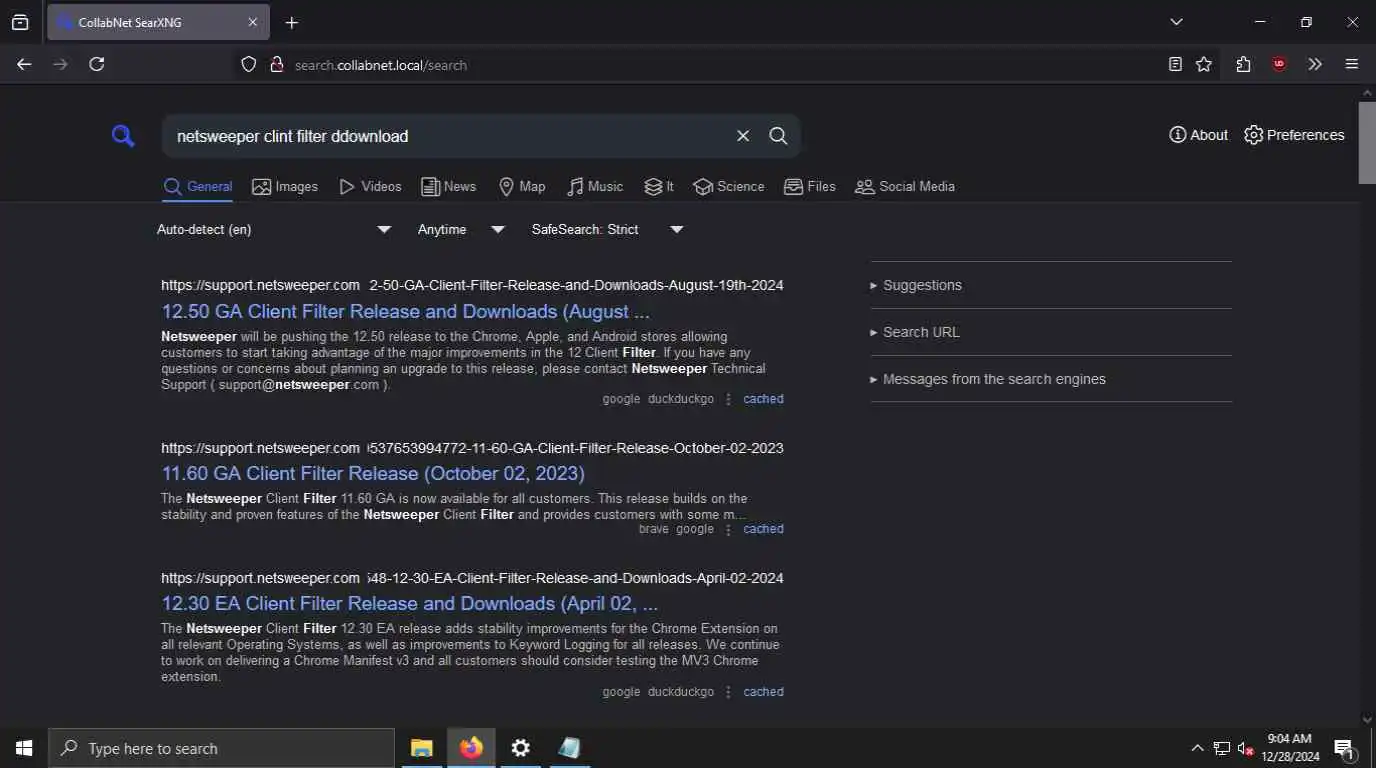This screenshot has height=768, width=1376.
Task: Expand the Suggestions section
Action: tap(1051, 285)
